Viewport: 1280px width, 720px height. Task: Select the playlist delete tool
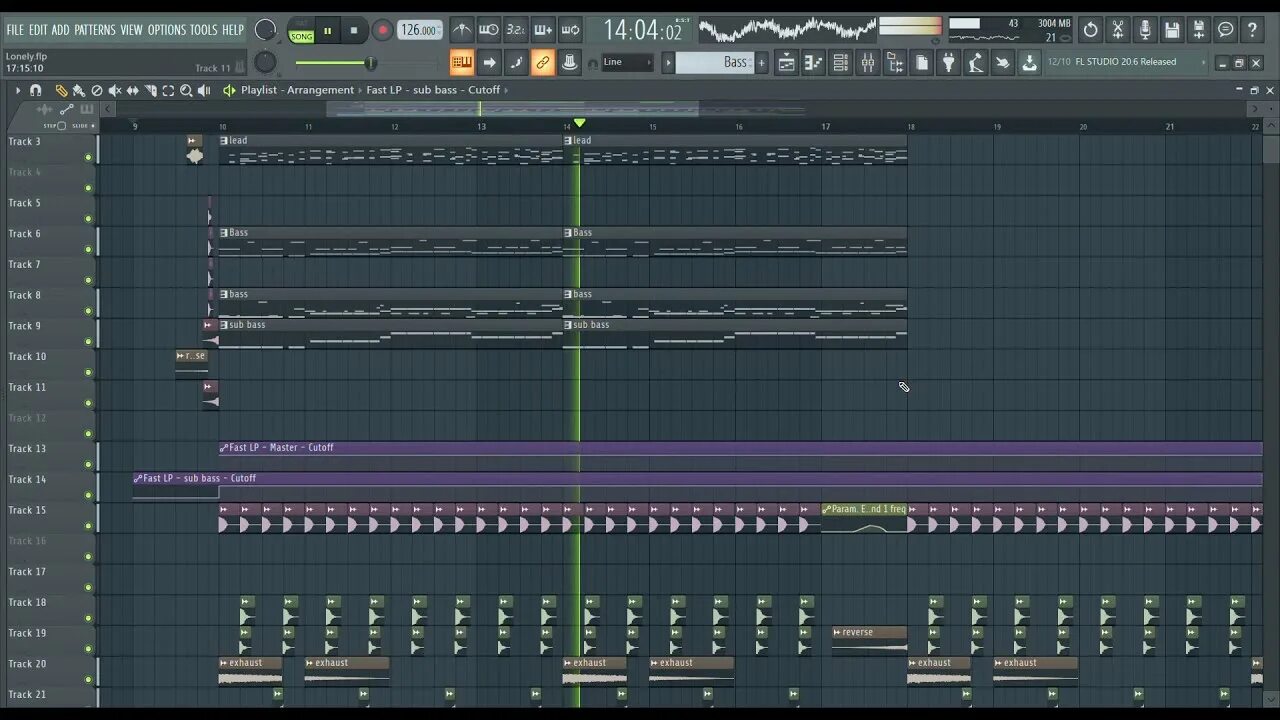click(97, 90)
